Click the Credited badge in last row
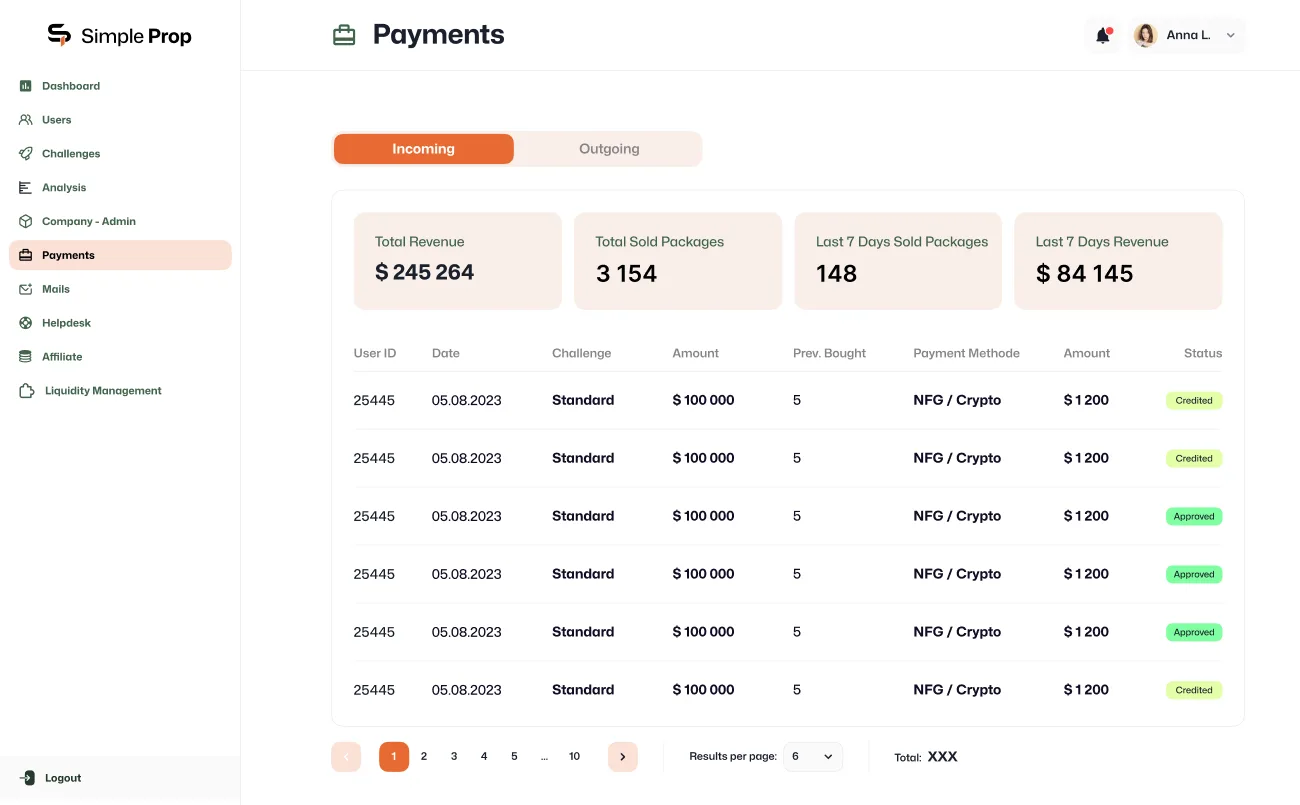The image size is (1300, 805). tap(1194, 690)
